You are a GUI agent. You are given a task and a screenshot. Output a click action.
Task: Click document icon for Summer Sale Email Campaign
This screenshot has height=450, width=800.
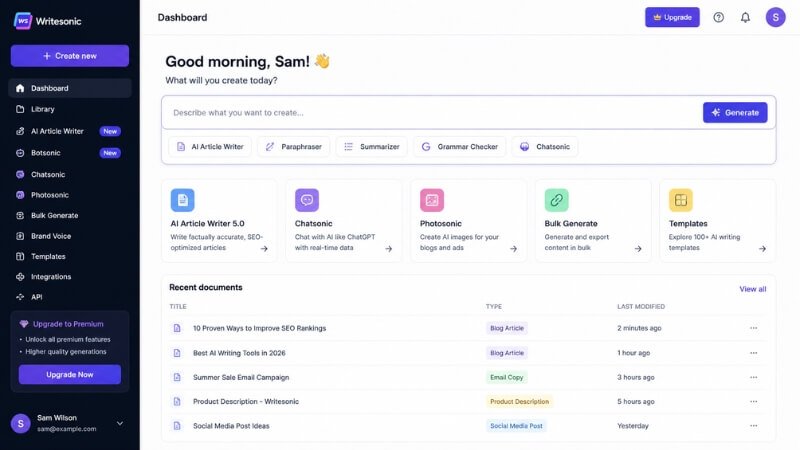coord(177,377)
